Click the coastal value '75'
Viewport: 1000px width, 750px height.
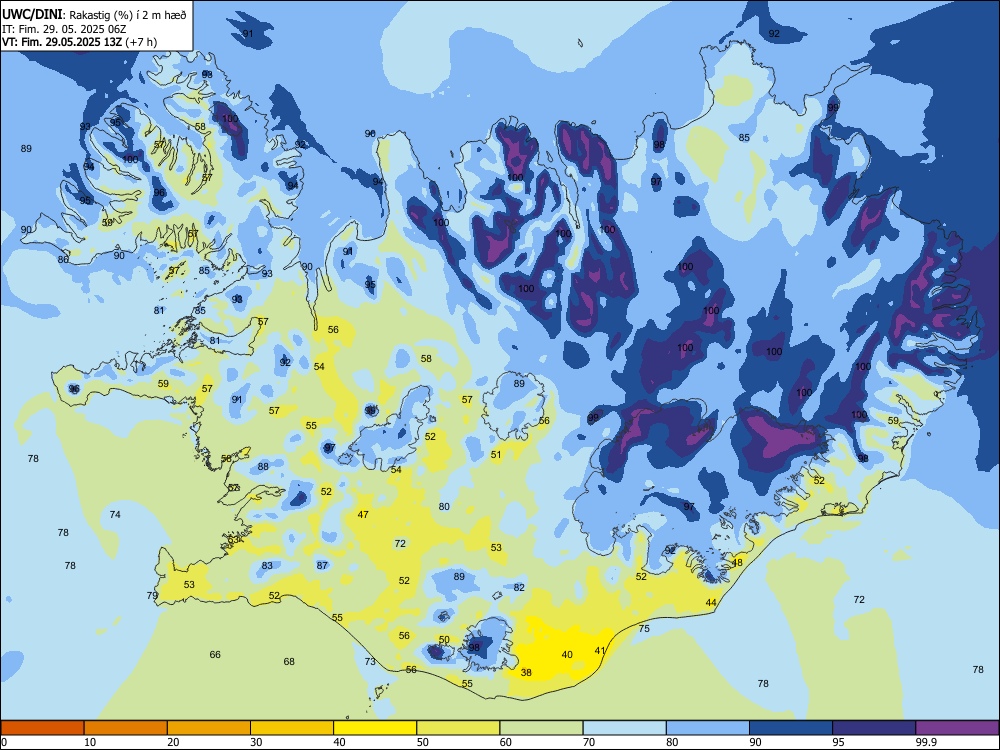[x=644, y=628]
